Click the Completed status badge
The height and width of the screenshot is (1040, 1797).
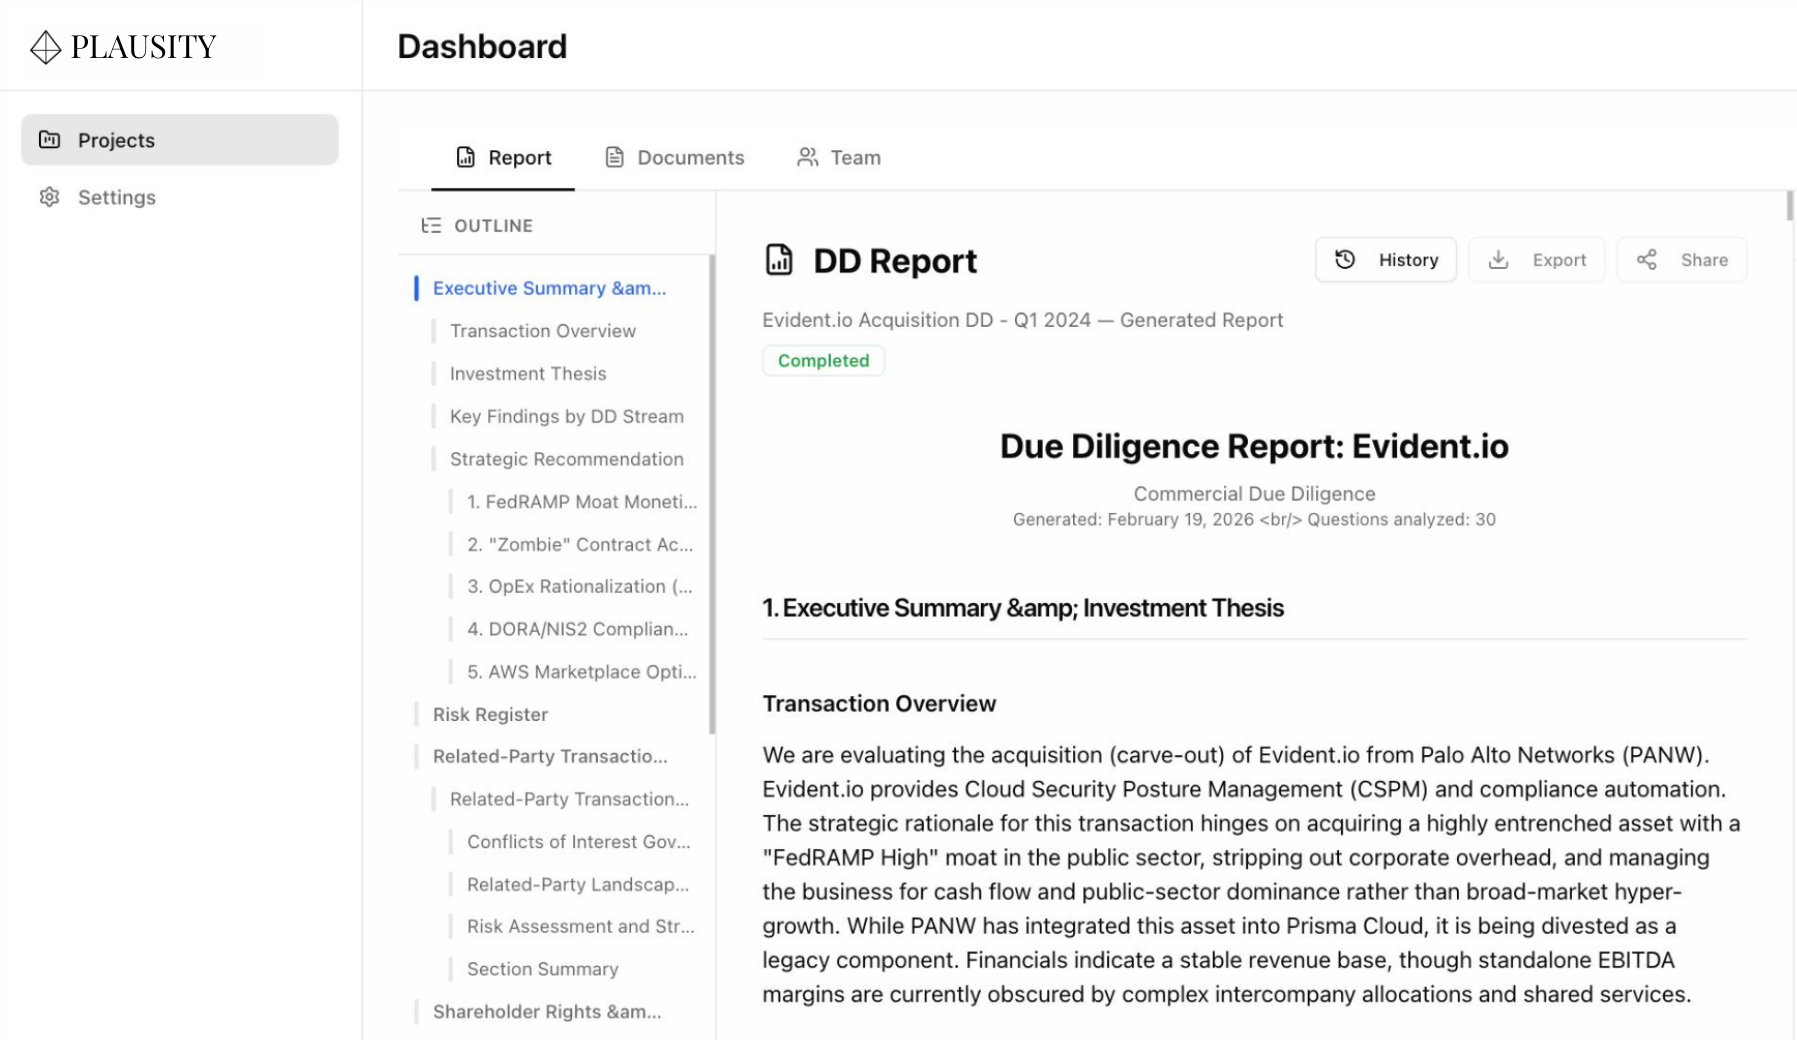coord(823,361)
